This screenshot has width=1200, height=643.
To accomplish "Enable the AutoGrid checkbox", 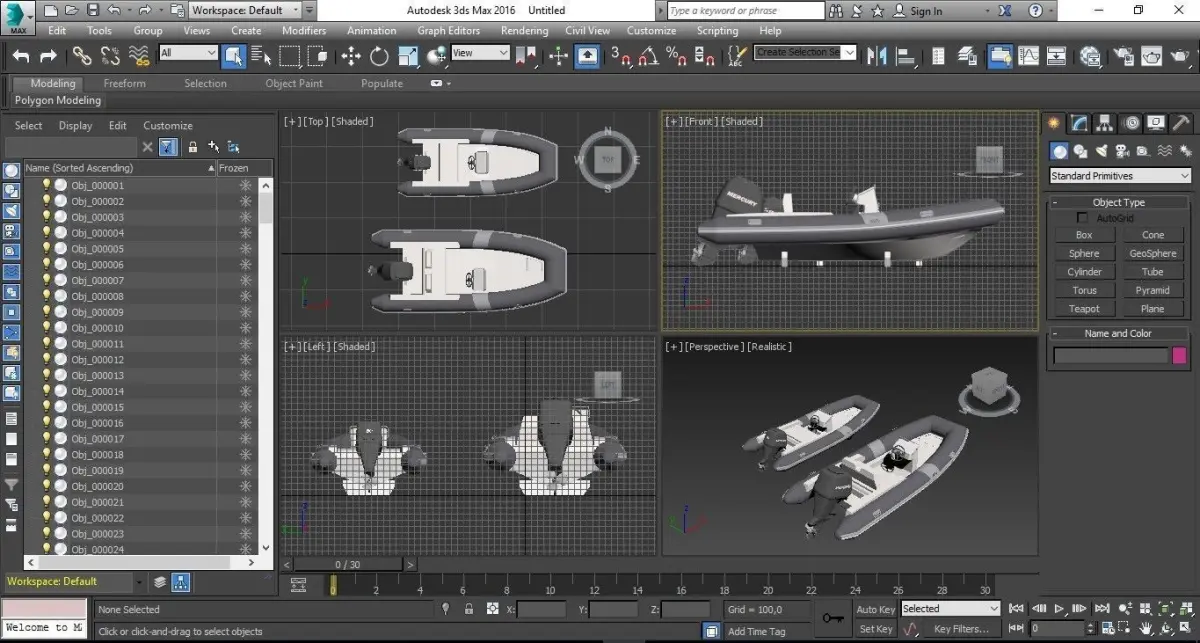I will [1082, 218].
